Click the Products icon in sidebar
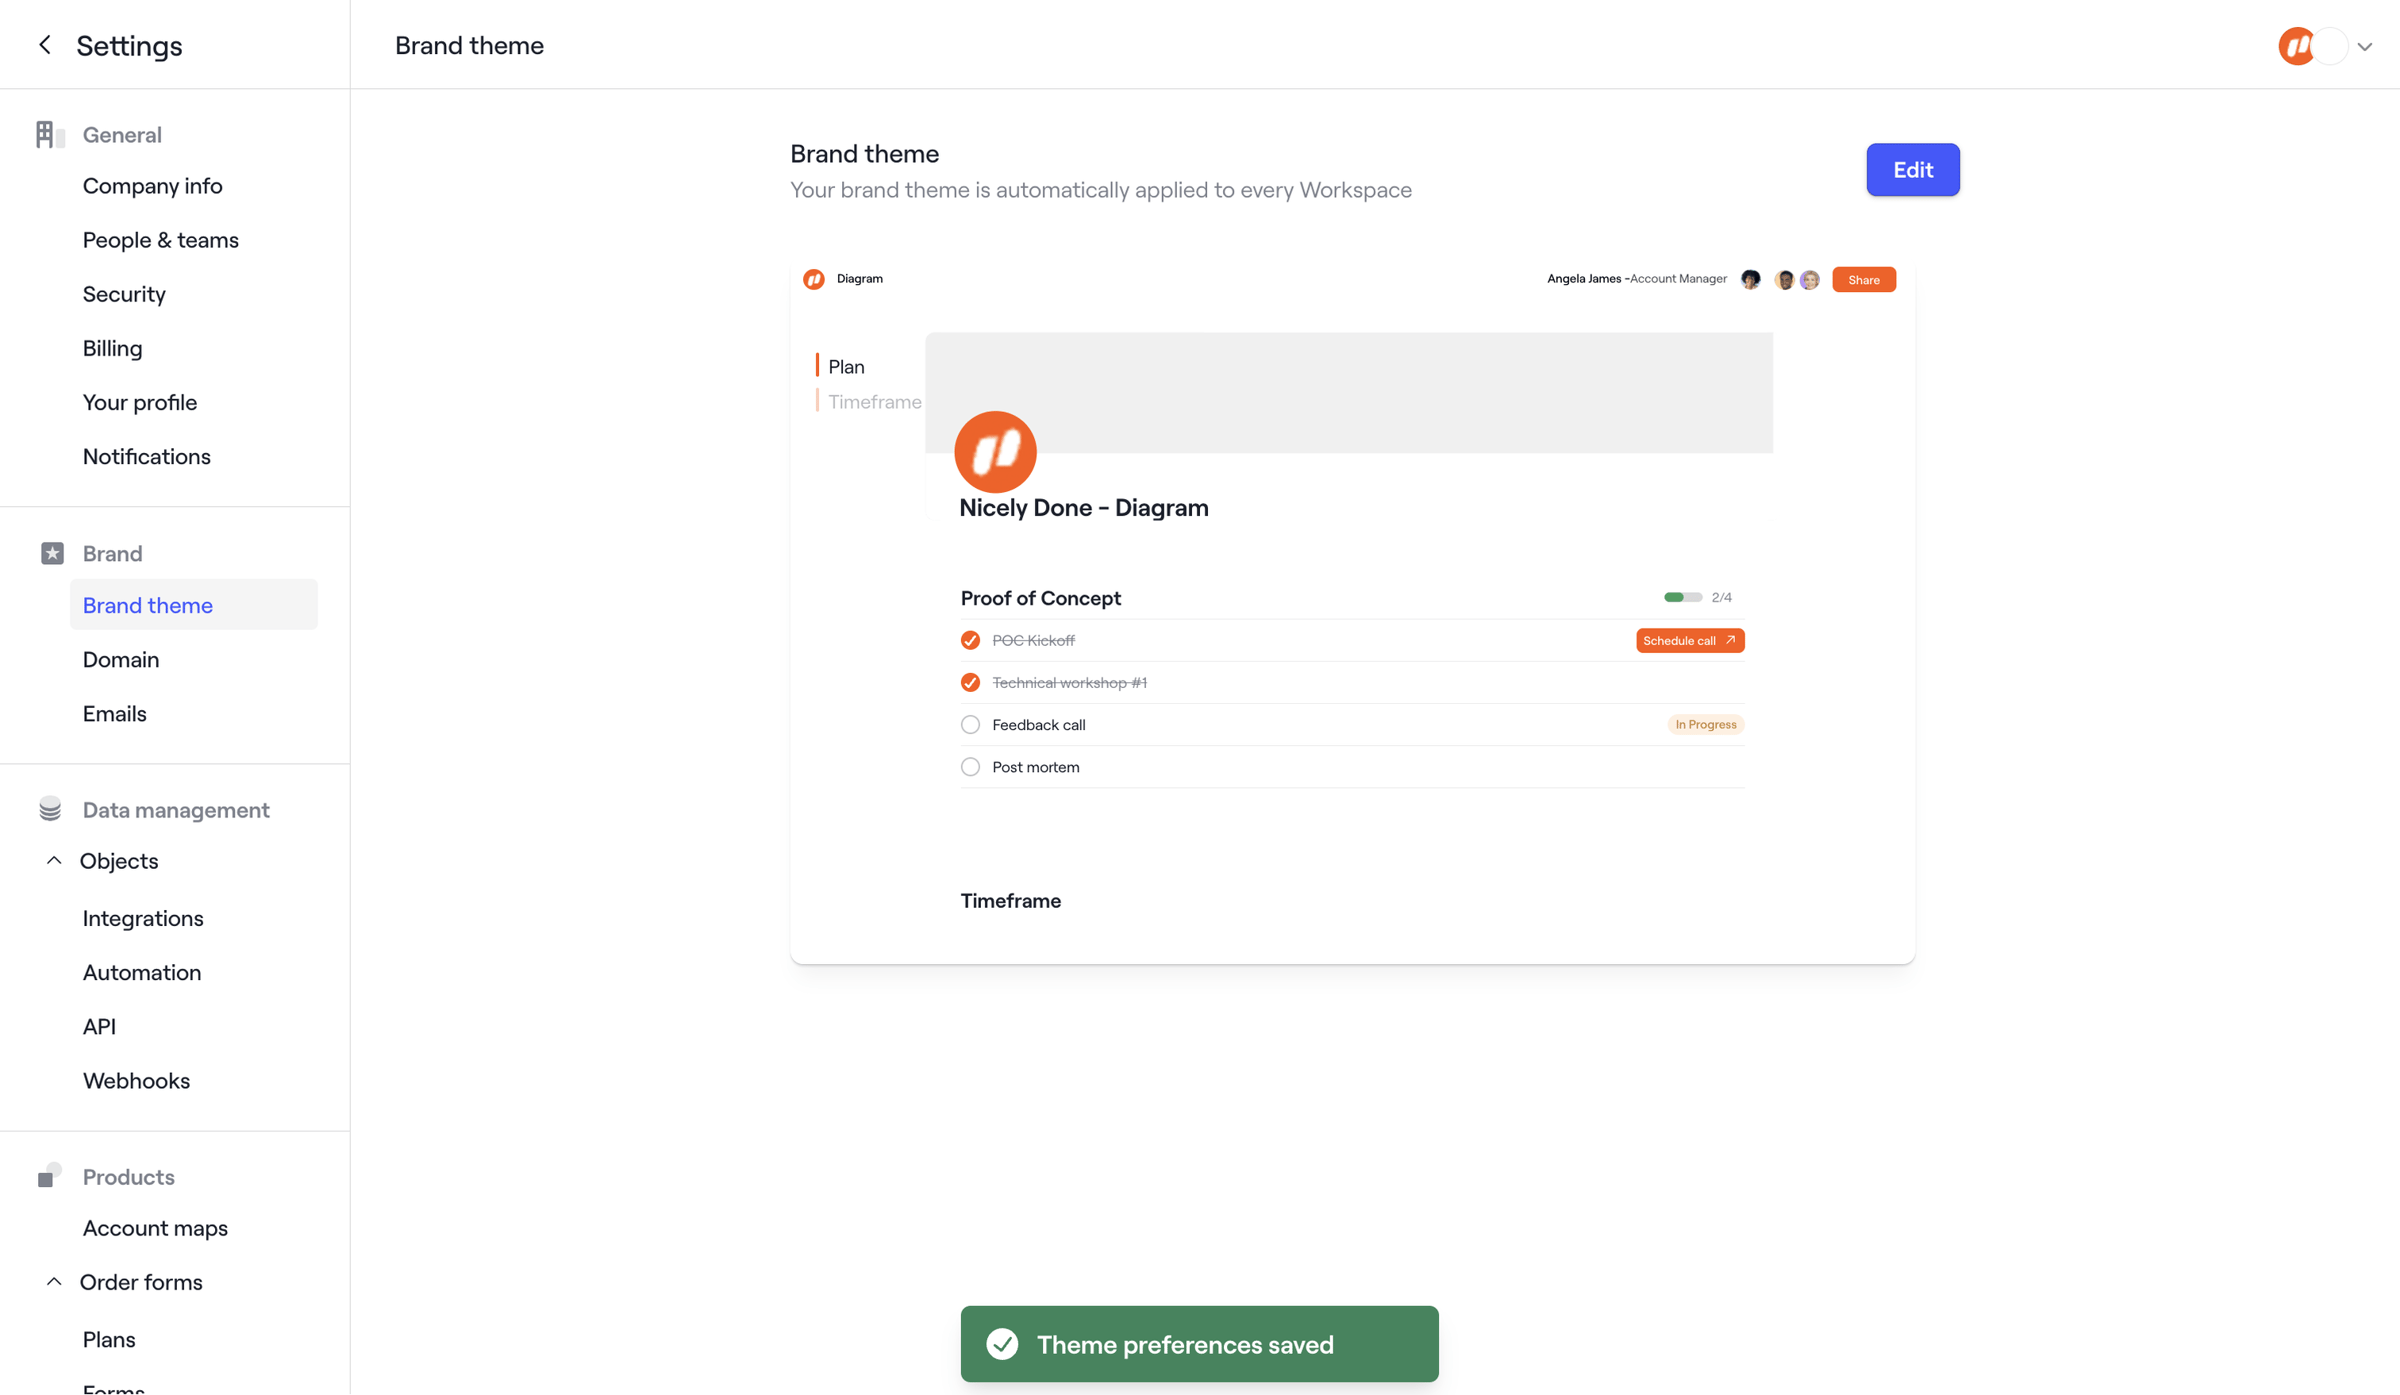Screen dimensions: 2400x1395 click(50, 1175)
